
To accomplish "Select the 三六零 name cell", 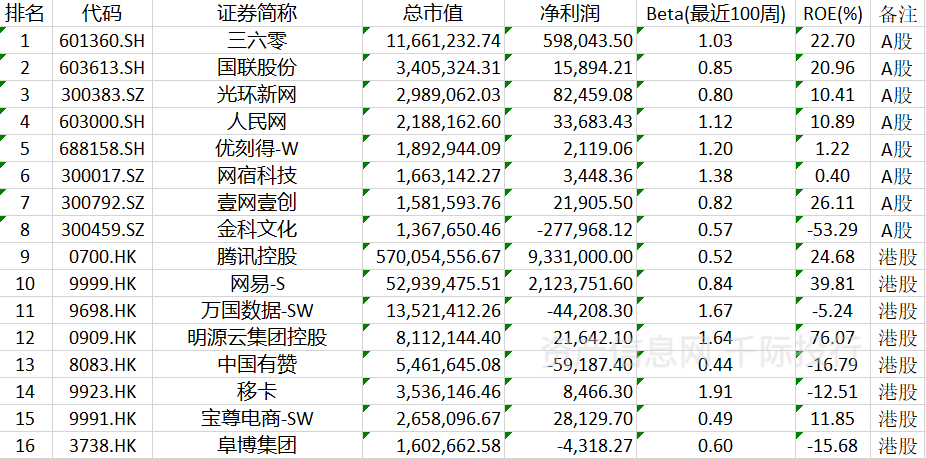I will pos(257,41).
